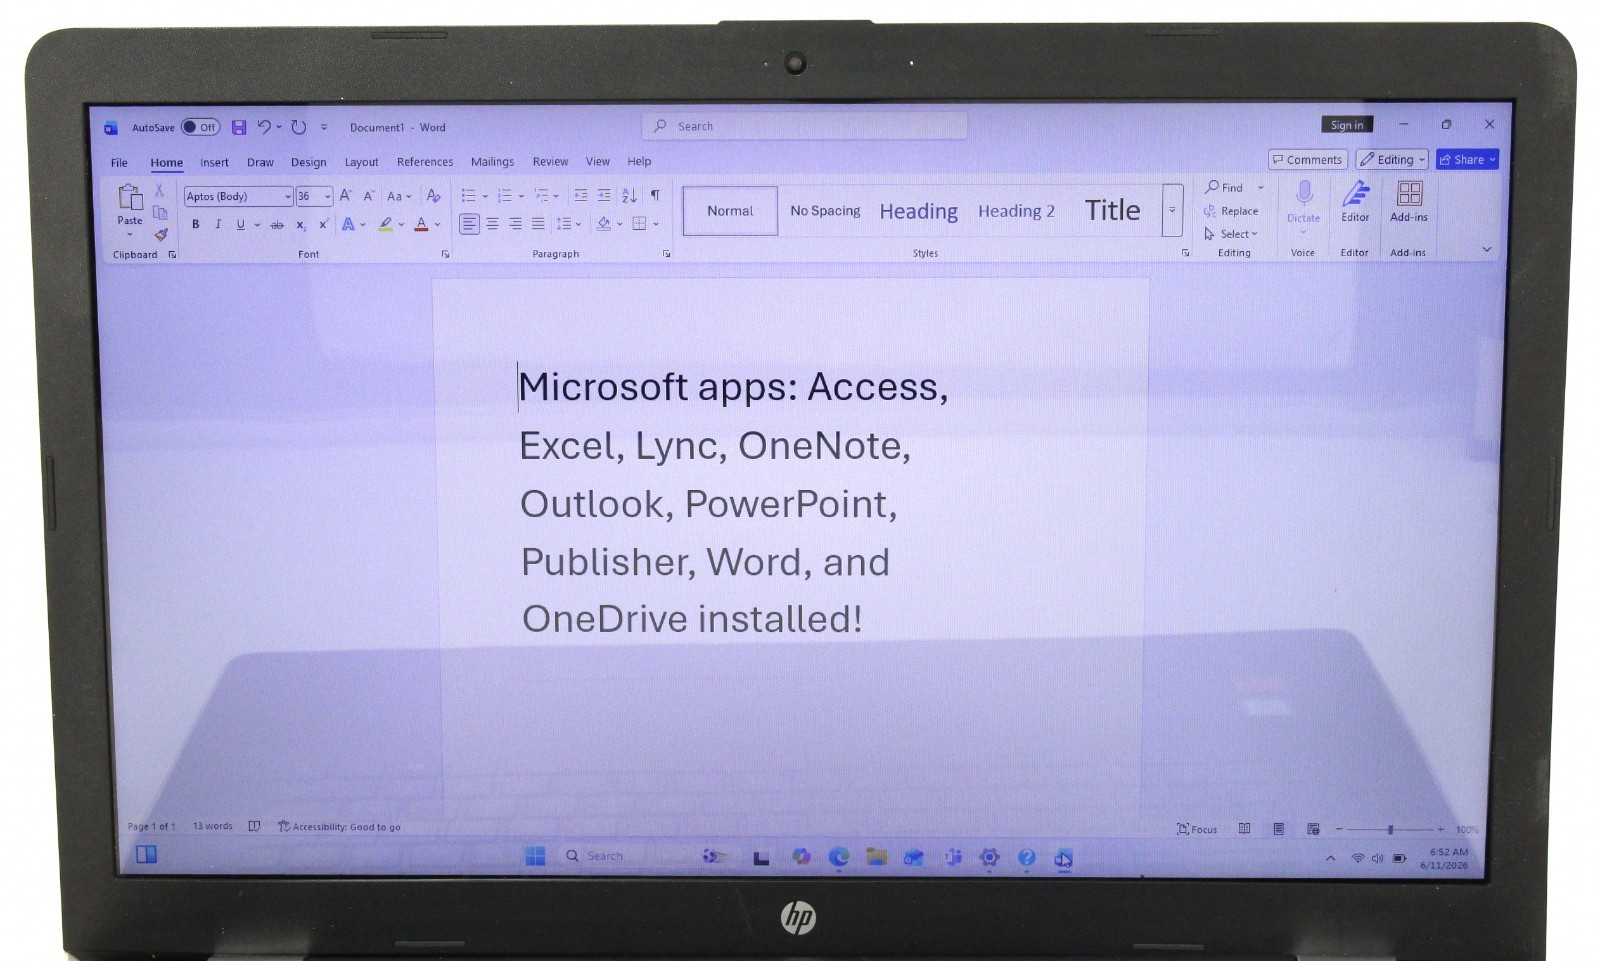Switch to the Insert tab

214,163
